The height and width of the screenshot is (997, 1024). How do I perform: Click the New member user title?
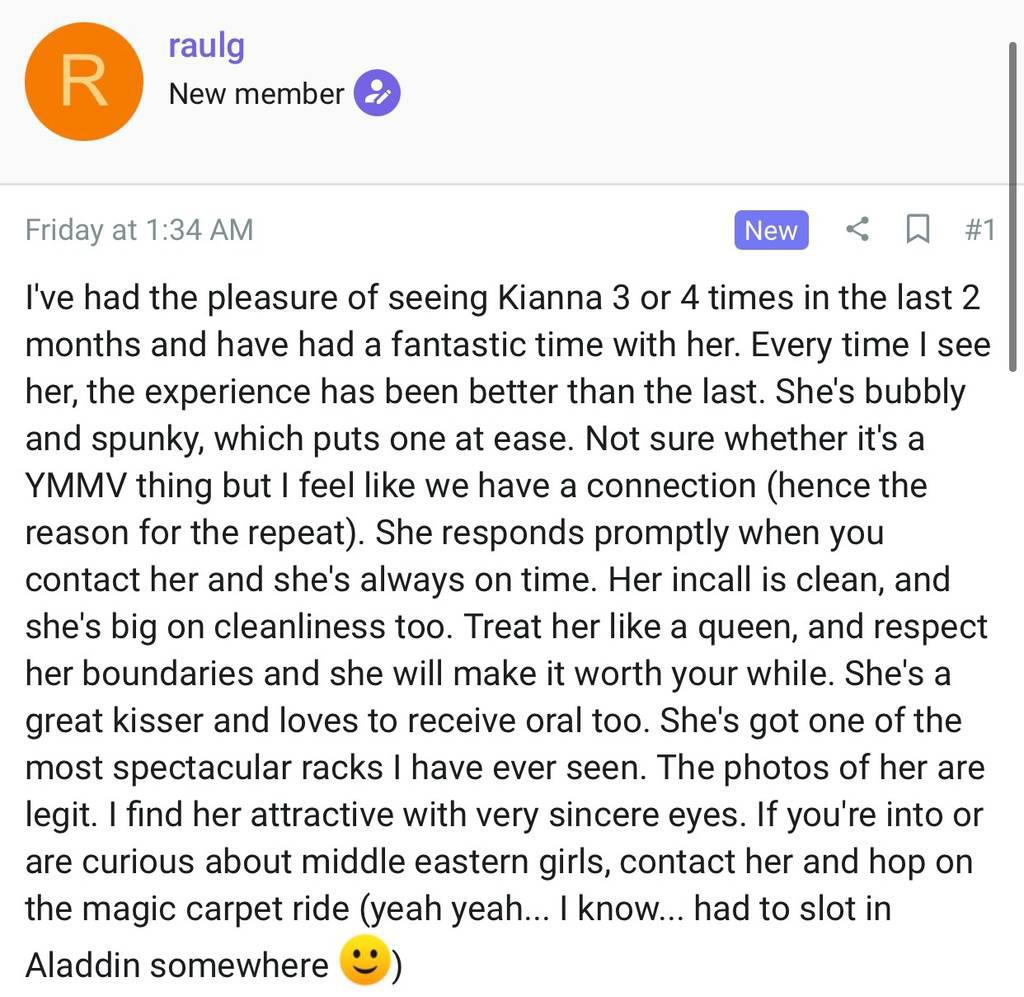coord(256,94)
